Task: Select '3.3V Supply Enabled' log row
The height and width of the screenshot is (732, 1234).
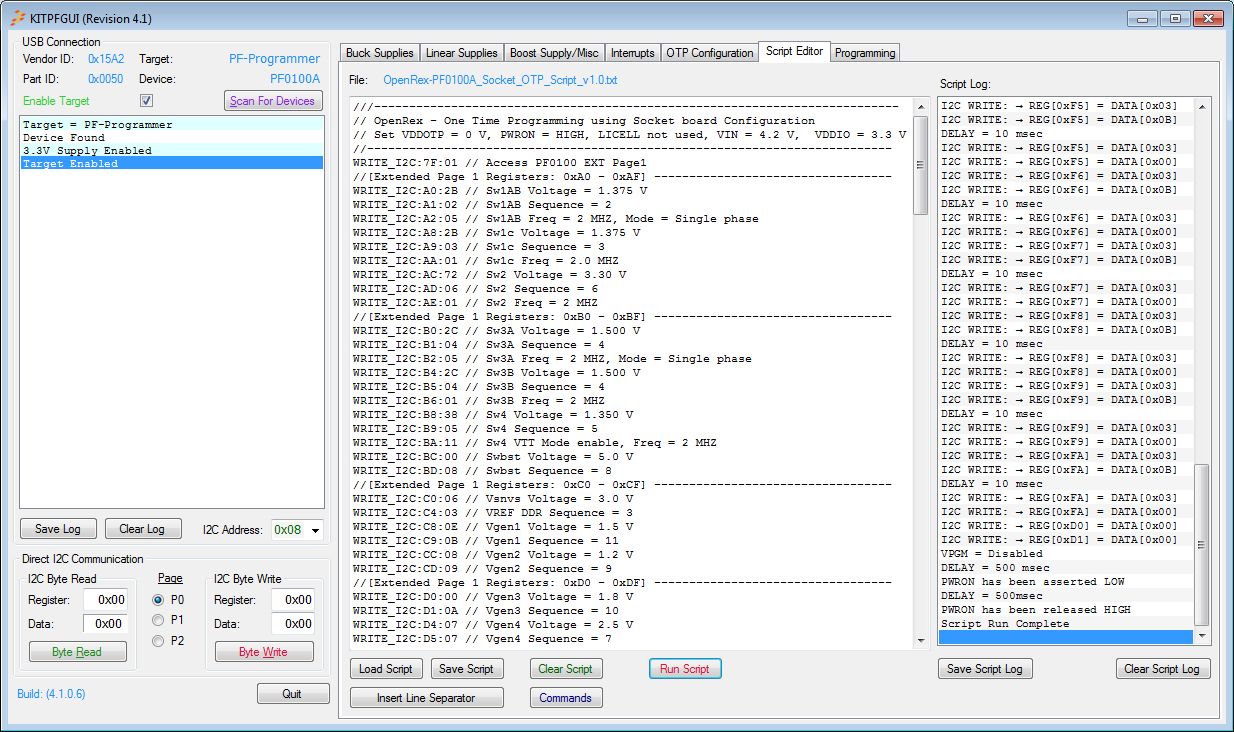Action: point(171,150)
